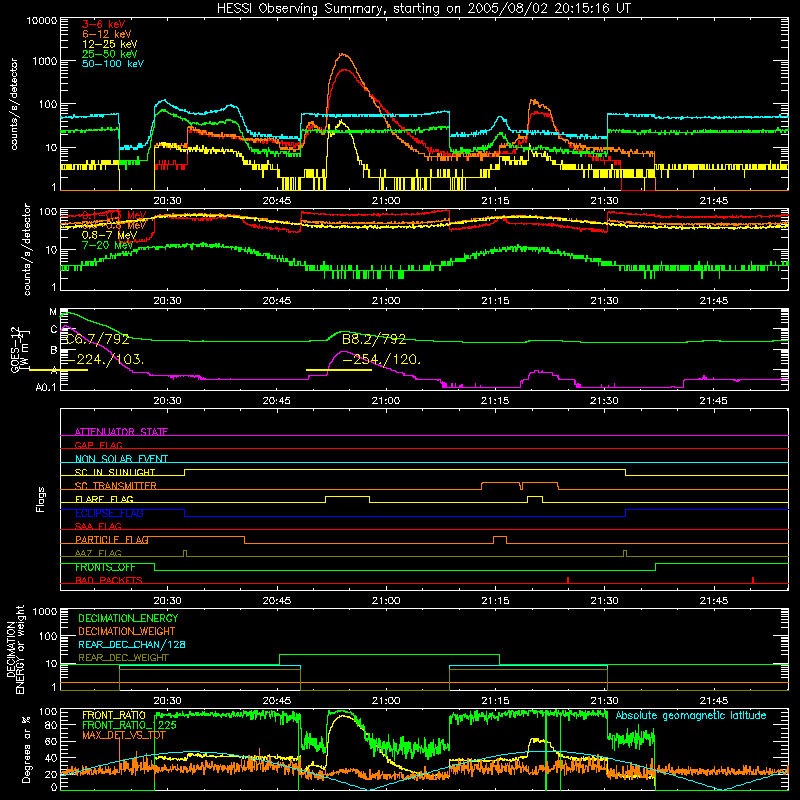Viewport: 800px width, 800px height.
Task: Select the MAX_DET_VS_TOT legend label
Action: click(123, 735)
